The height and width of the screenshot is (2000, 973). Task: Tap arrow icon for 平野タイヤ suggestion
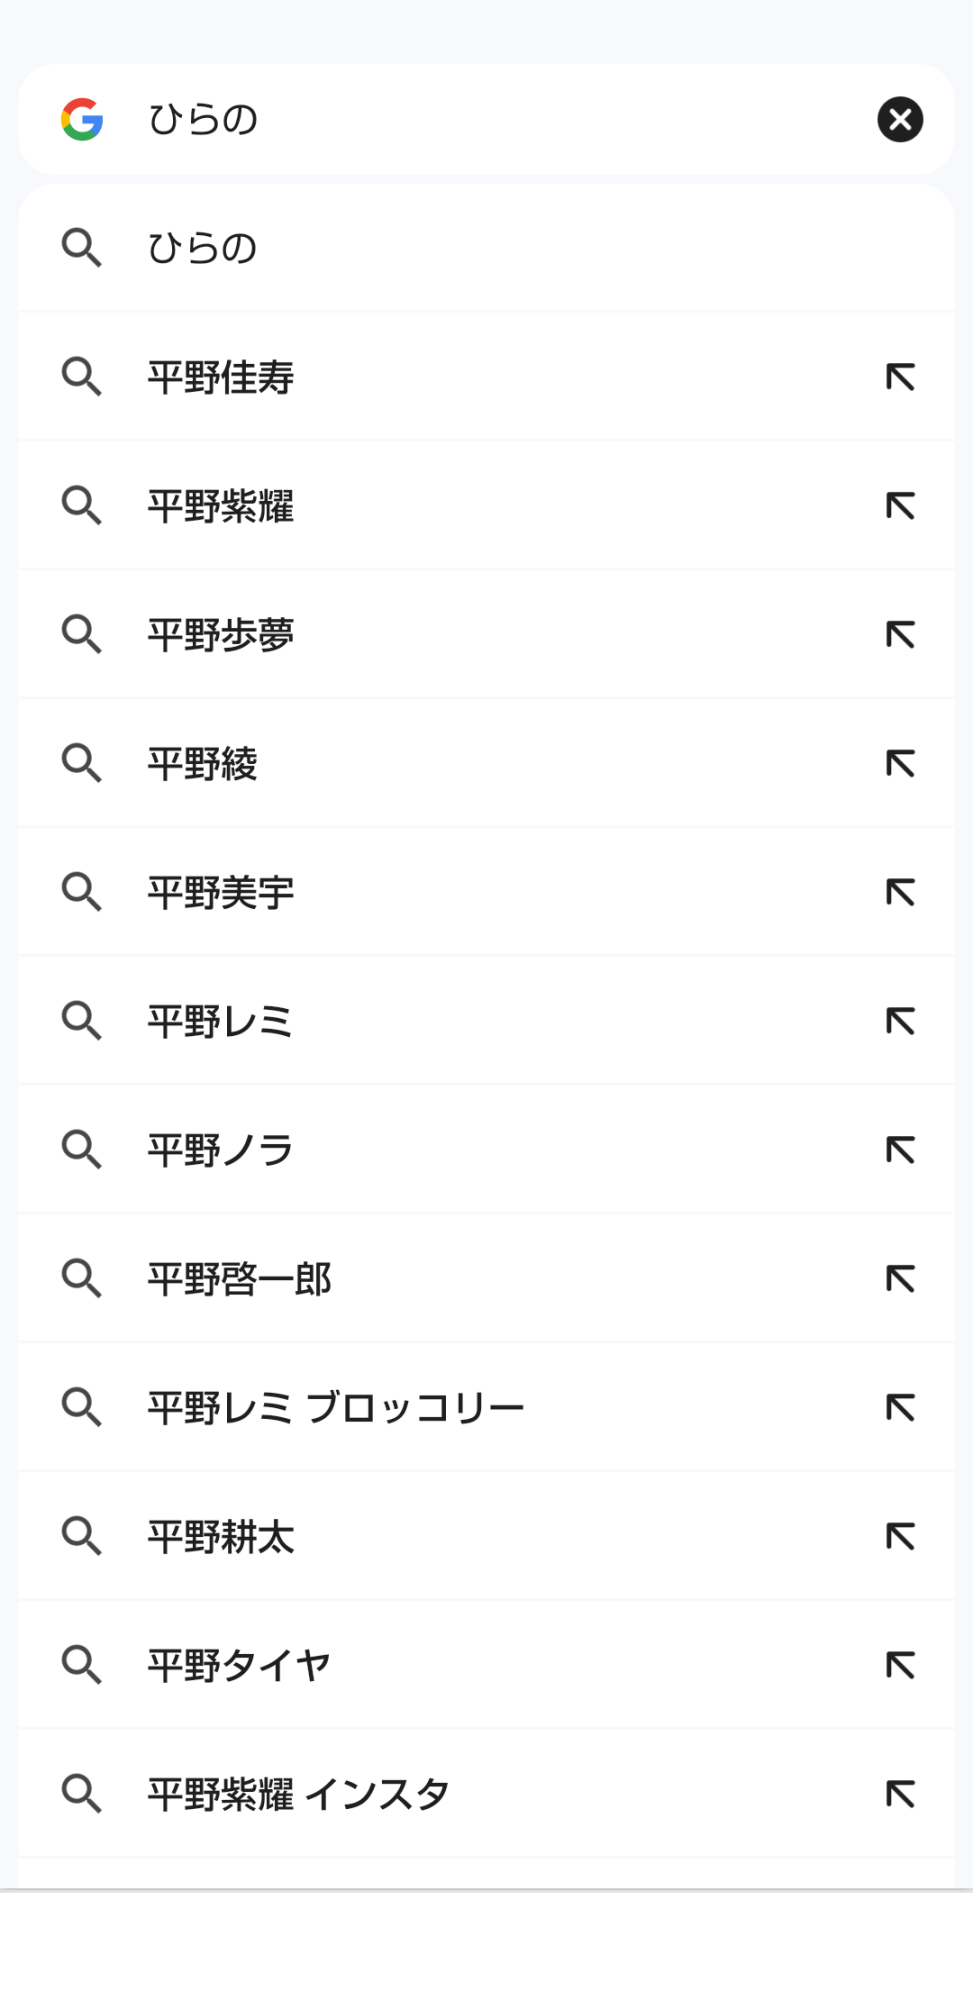900,1665
